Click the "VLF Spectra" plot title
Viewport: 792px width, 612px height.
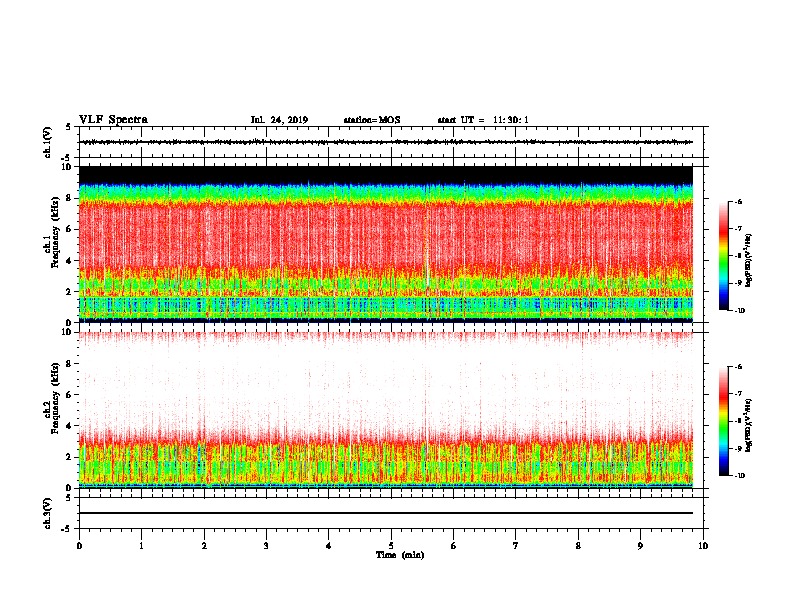[113, 120]
